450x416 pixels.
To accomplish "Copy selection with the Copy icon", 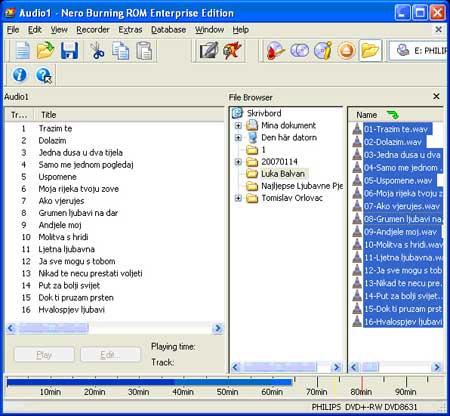I will [120, 51].
